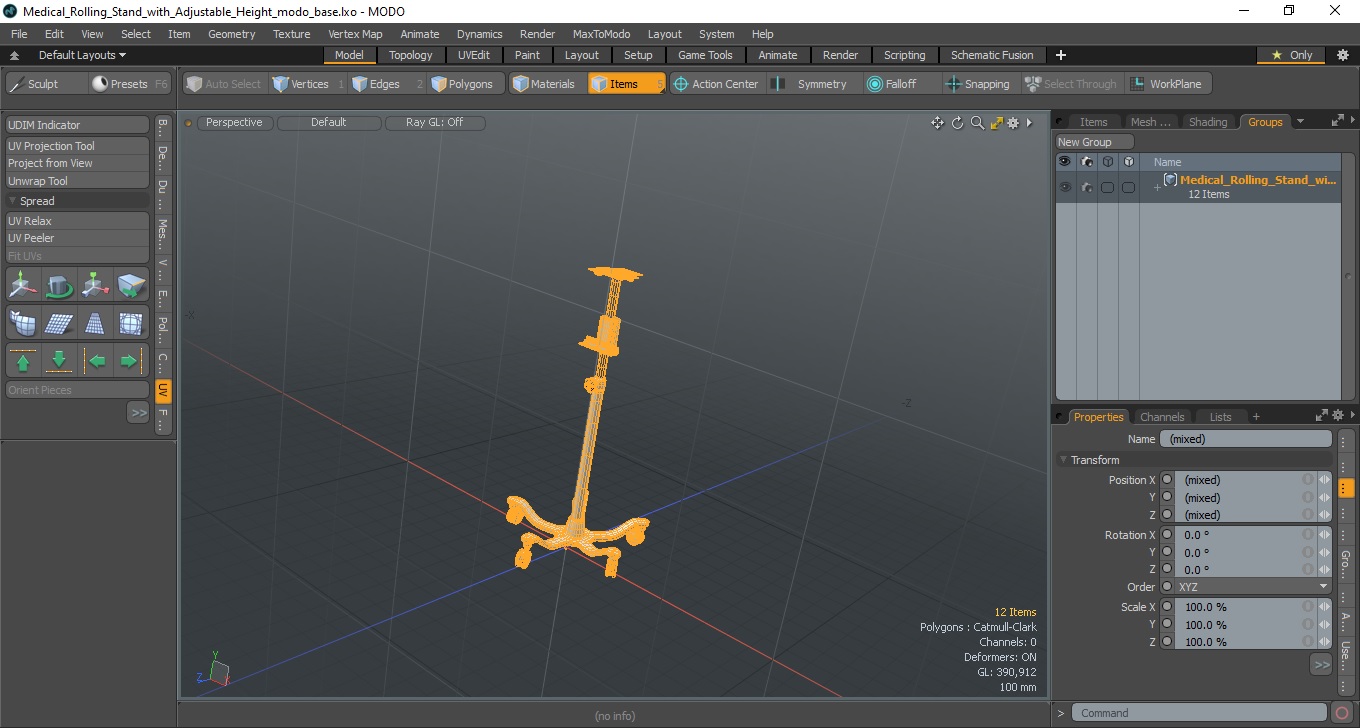Screen dimensions: 1360x728
Task: Collapse the Transform section
Action: click(x=1063, y=460)
